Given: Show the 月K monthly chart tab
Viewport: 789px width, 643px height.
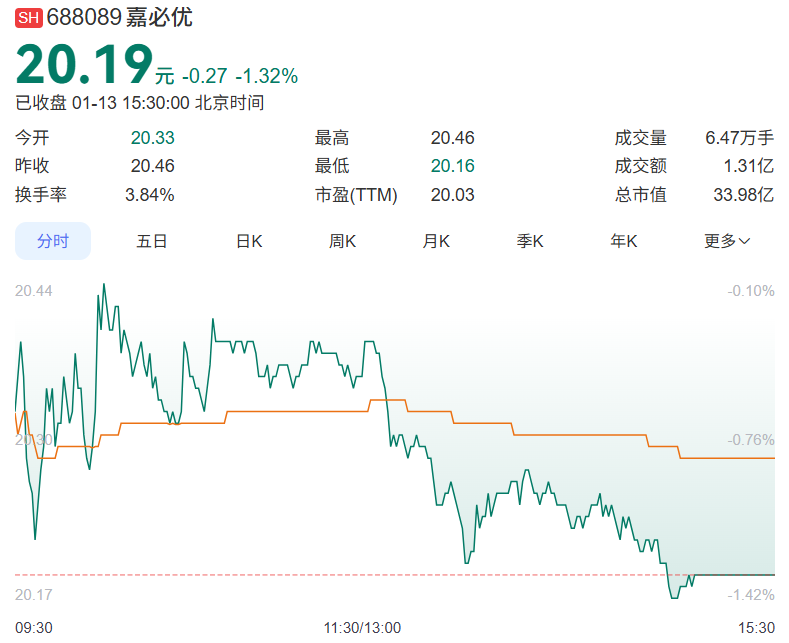Looking at the screenshot, I should click(437, 241).
